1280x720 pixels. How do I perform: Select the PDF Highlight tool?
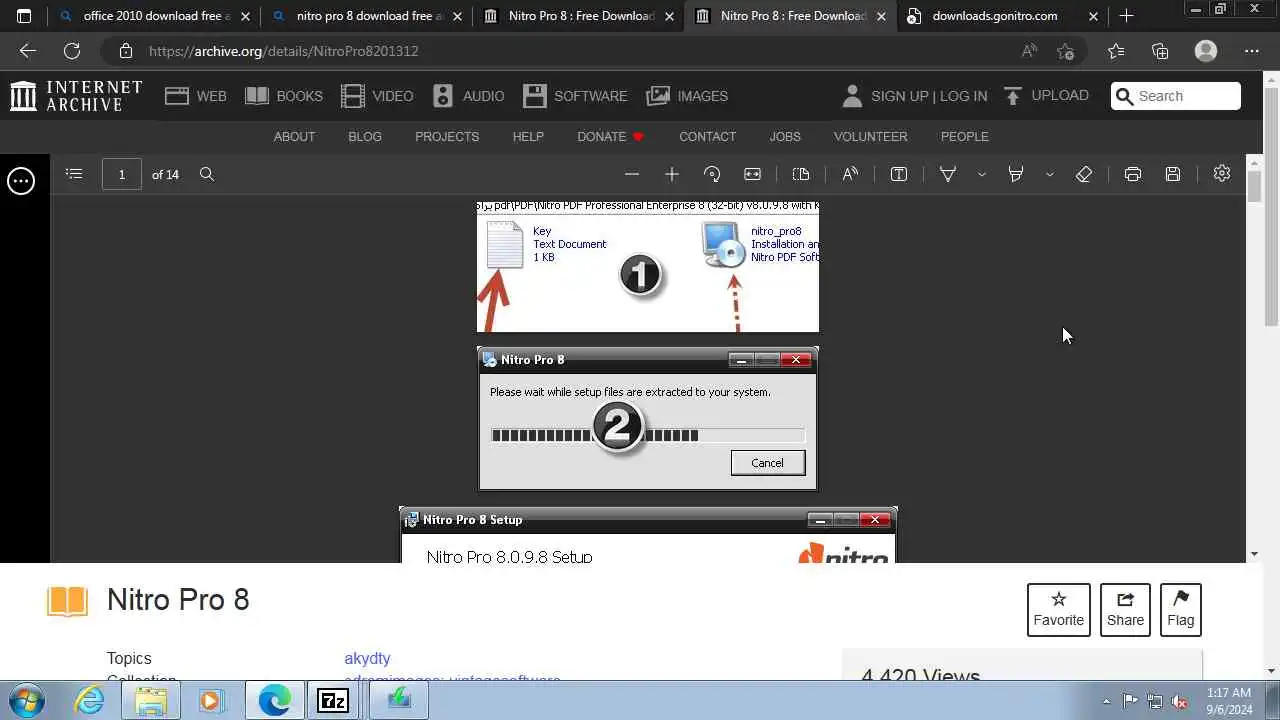1016,174
